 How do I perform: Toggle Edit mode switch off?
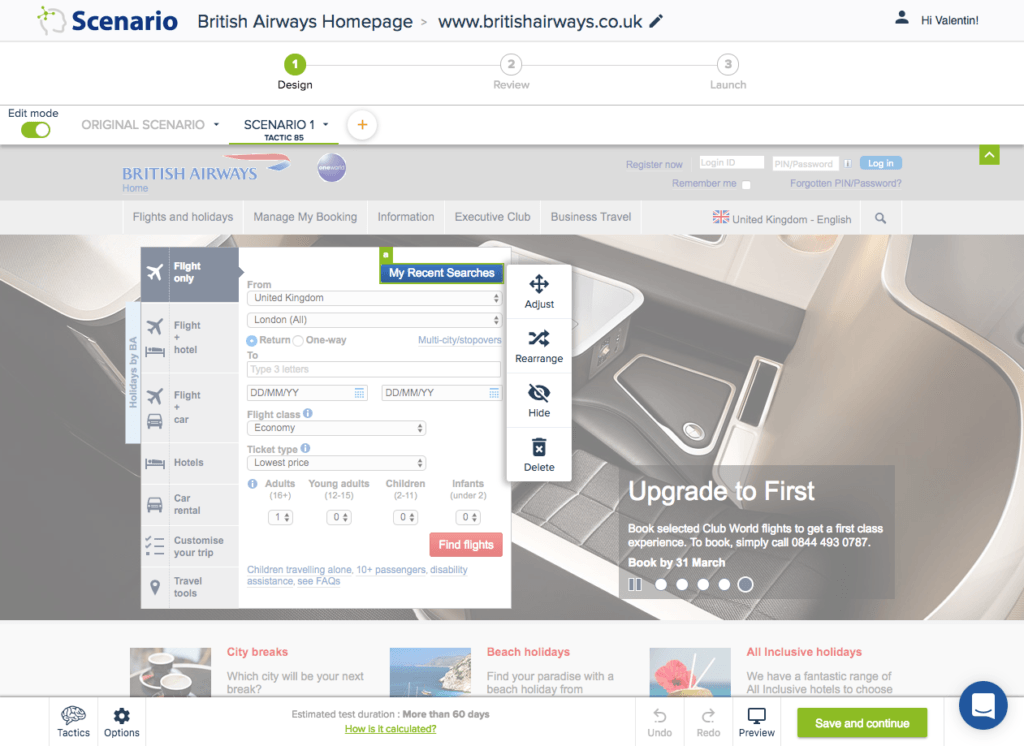click(x=35, y=130)
